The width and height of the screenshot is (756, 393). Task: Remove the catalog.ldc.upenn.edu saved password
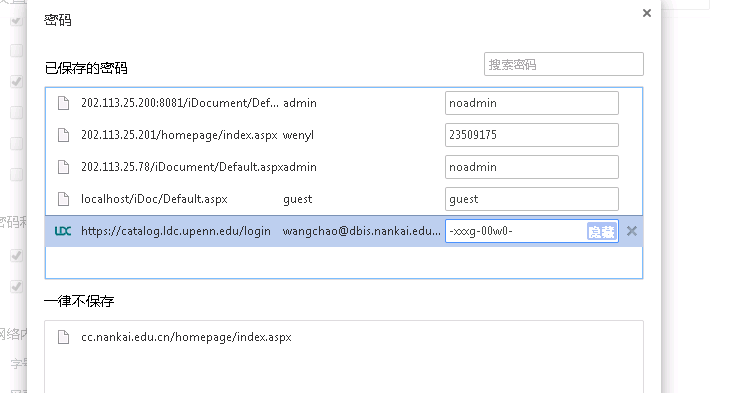click(632, 231)
